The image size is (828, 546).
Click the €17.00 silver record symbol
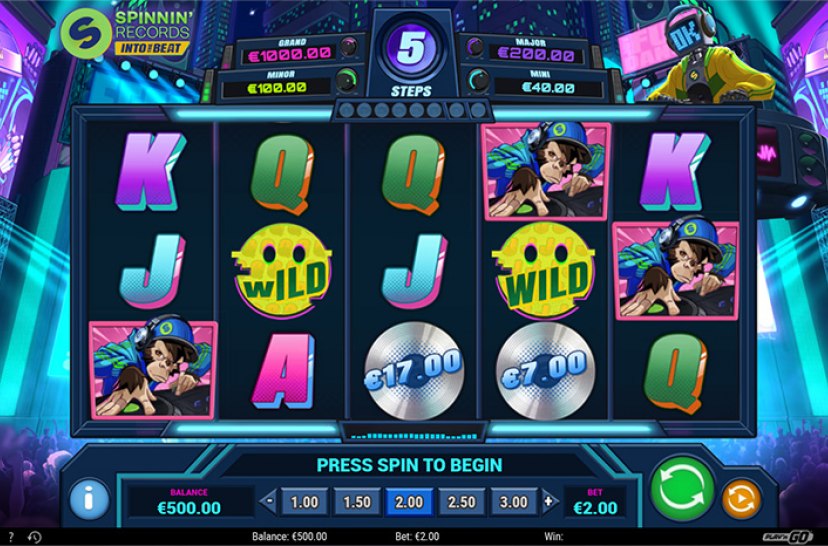[x=413, y=371]
